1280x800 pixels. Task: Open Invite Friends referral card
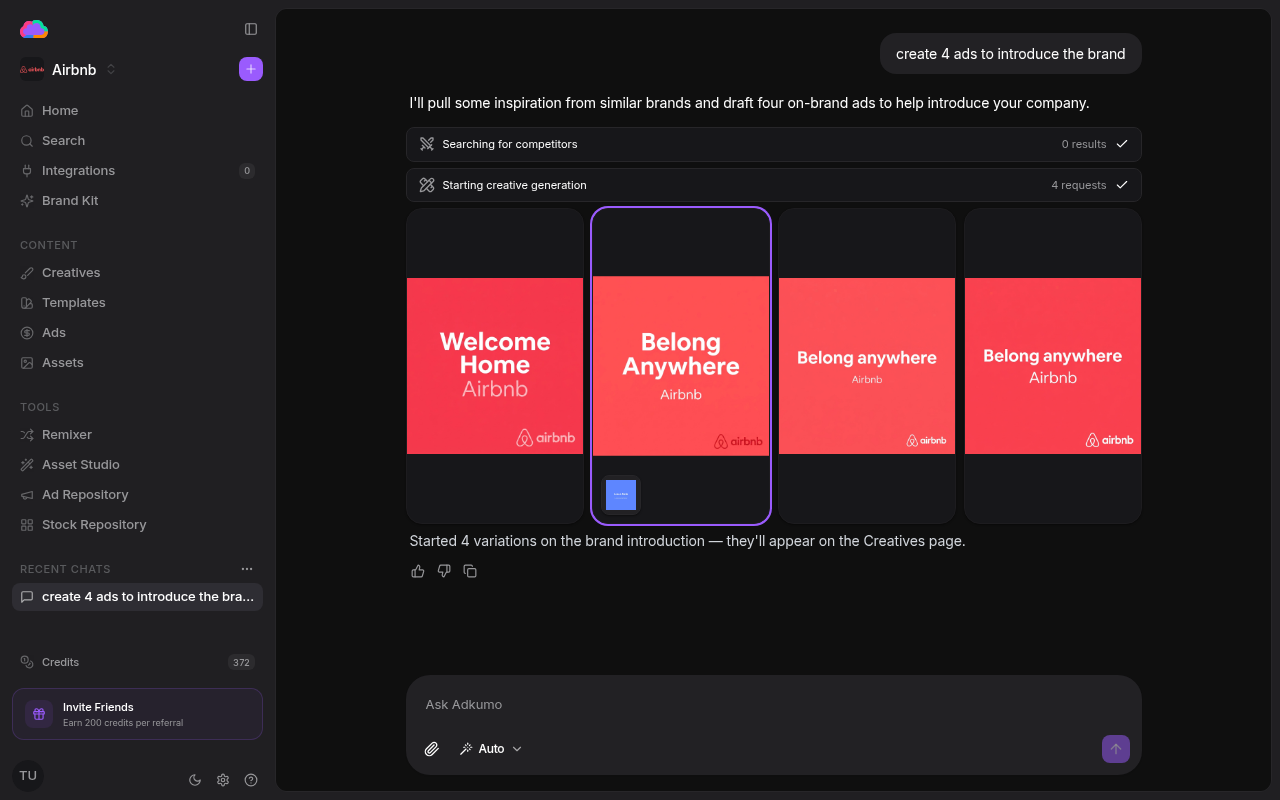[137, 714]
